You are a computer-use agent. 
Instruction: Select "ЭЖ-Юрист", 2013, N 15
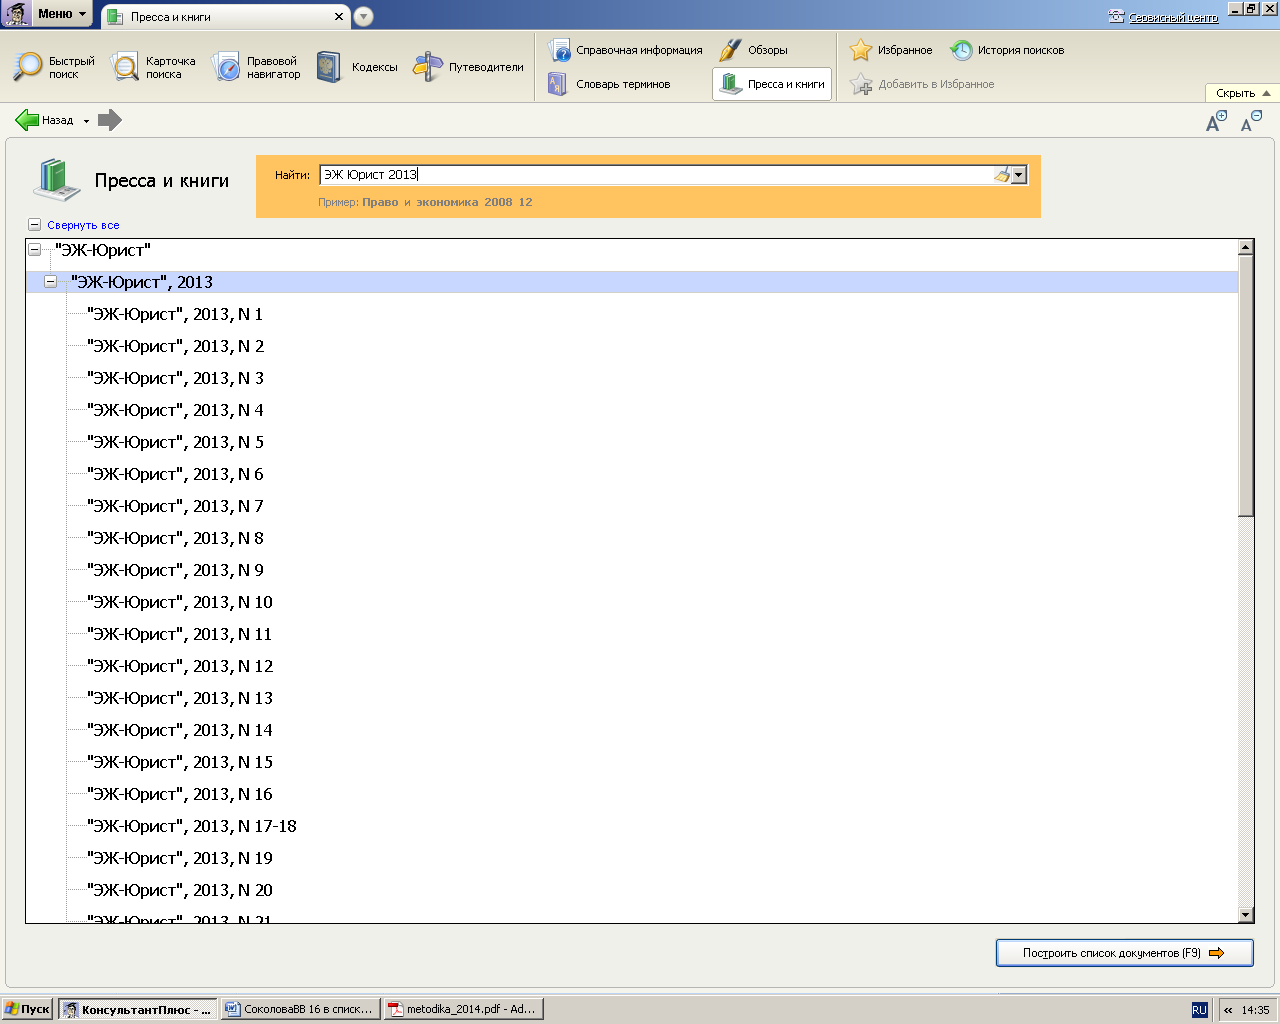[x=180, y=762]
